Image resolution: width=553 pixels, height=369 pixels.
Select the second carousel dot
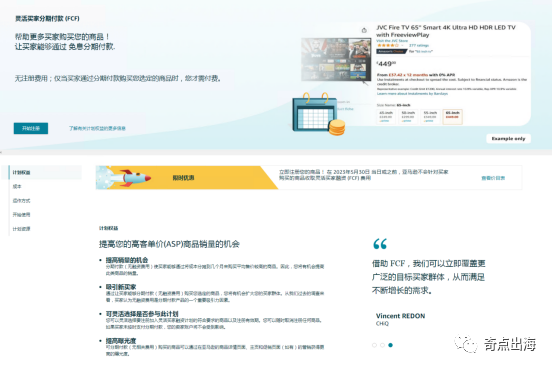click(x=382, y=345)
